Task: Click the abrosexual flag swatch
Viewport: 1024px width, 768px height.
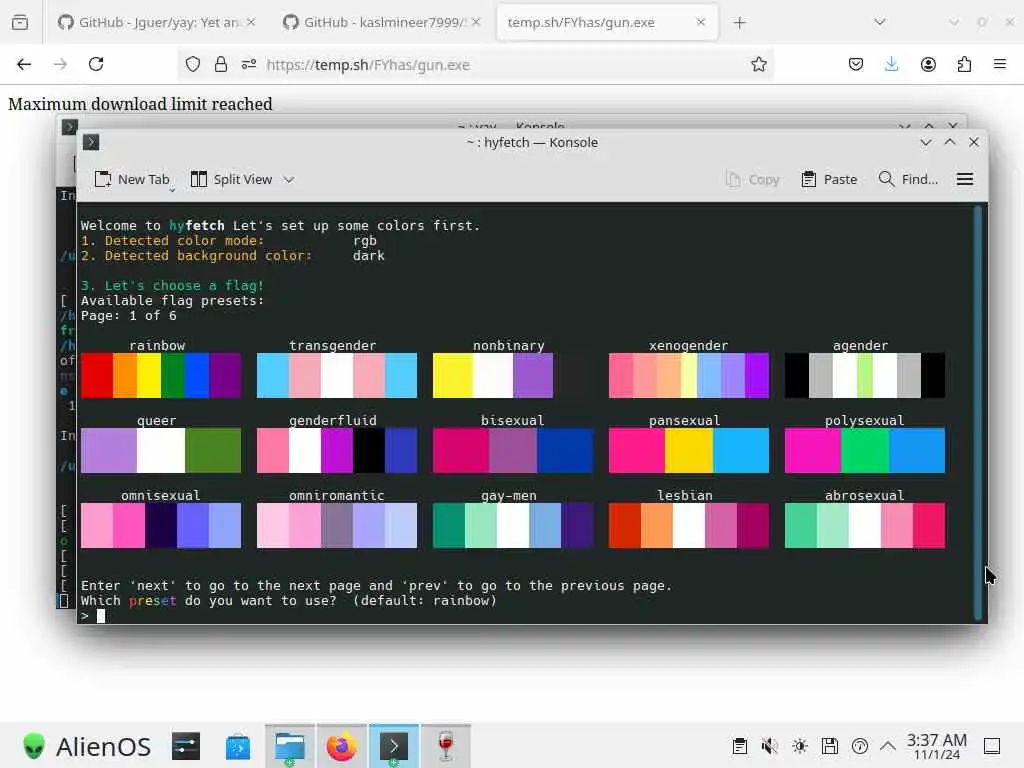Action: [x=865, y=526]
